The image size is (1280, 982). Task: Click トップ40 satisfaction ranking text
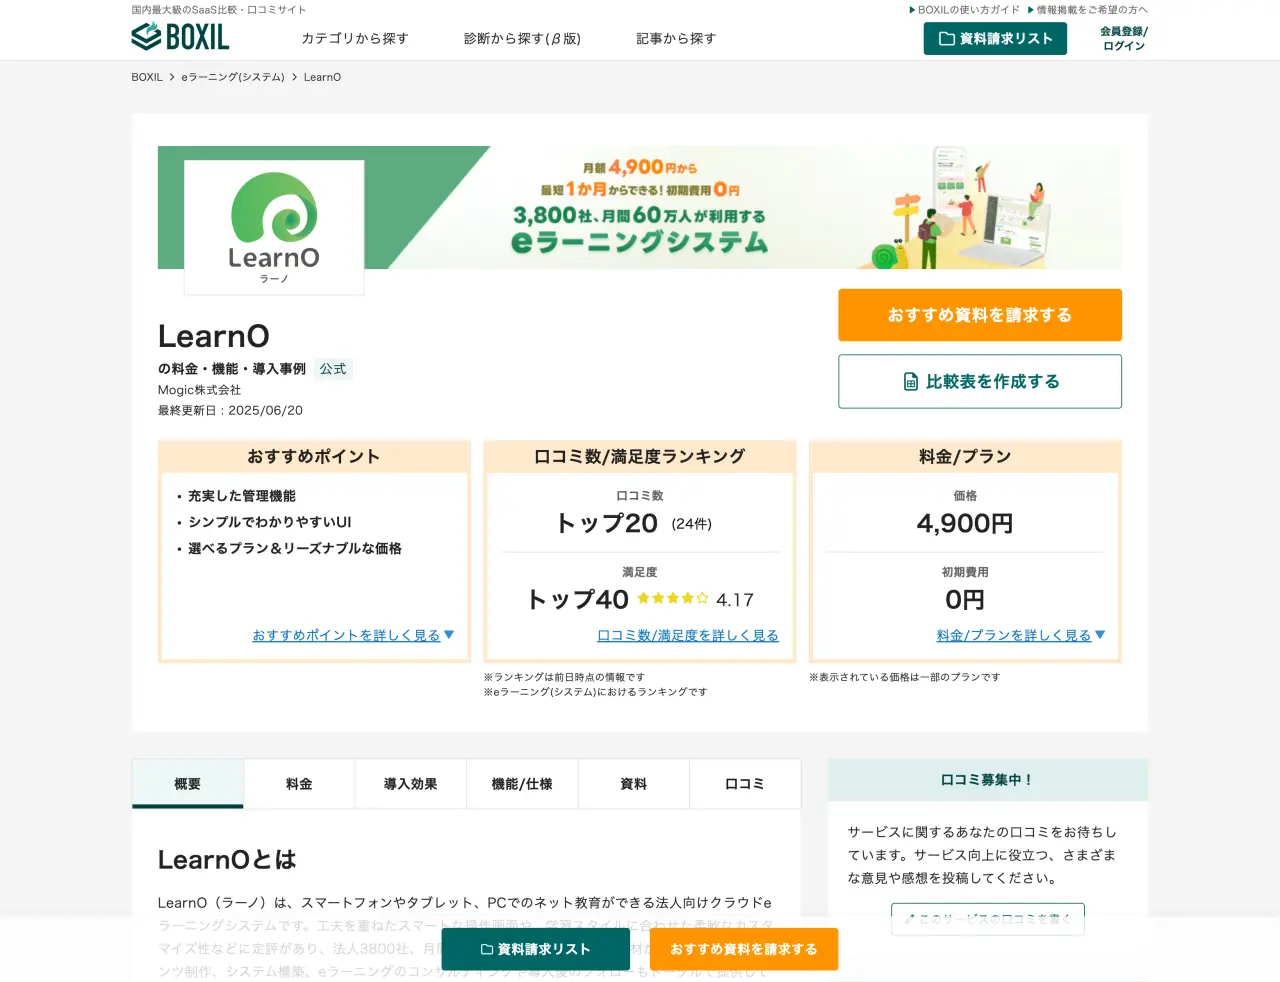click(x=578, y=599)
